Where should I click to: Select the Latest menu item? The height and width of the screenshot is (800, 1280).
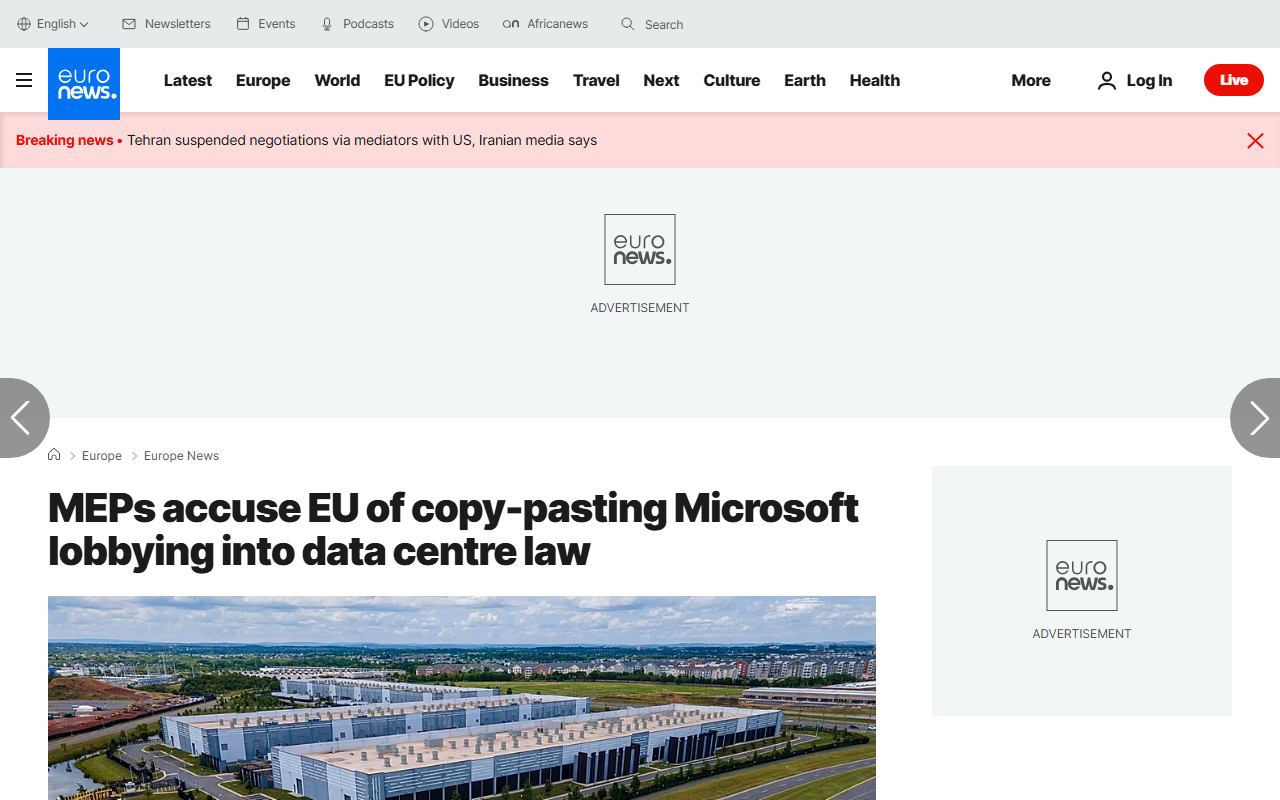(188, 80)
